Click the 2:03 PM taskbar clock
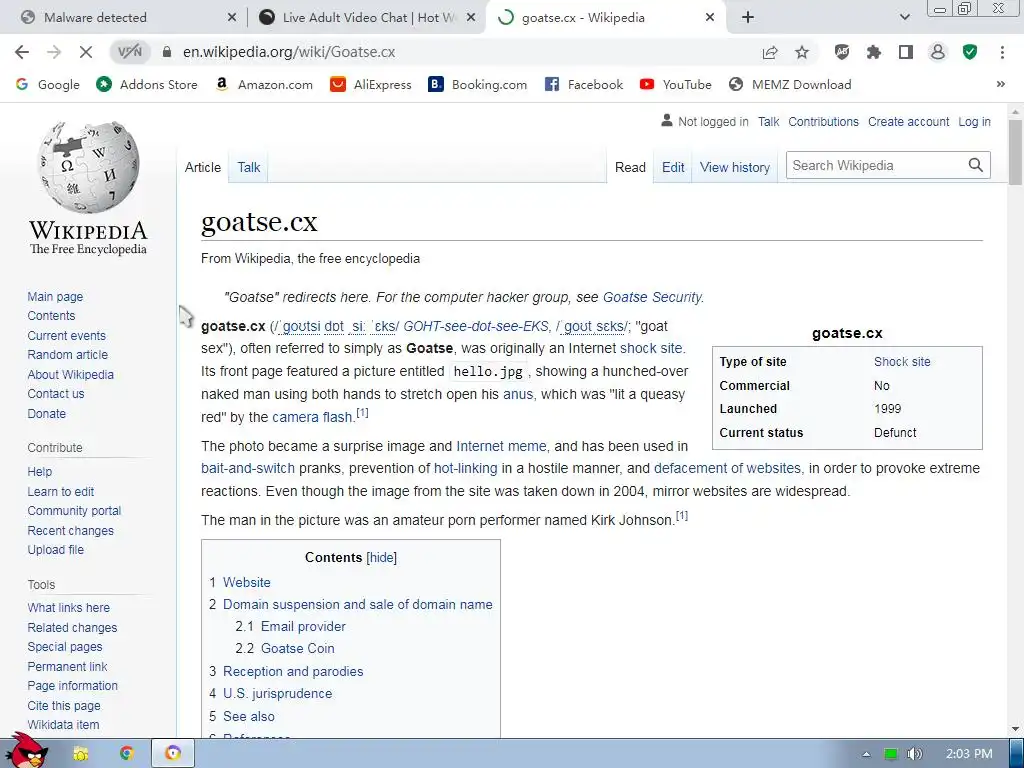The height and width of the screenshot is (768, 1024). 969,754
